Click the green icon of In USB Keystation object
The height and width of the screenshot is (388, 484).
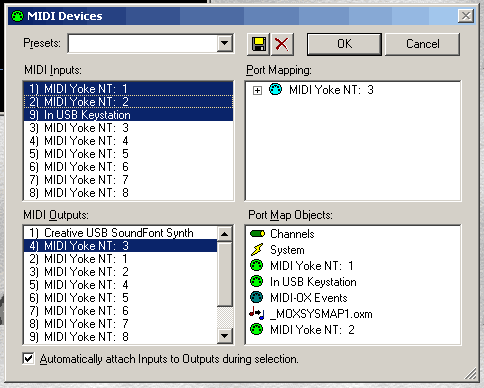[x=256, y=282]
